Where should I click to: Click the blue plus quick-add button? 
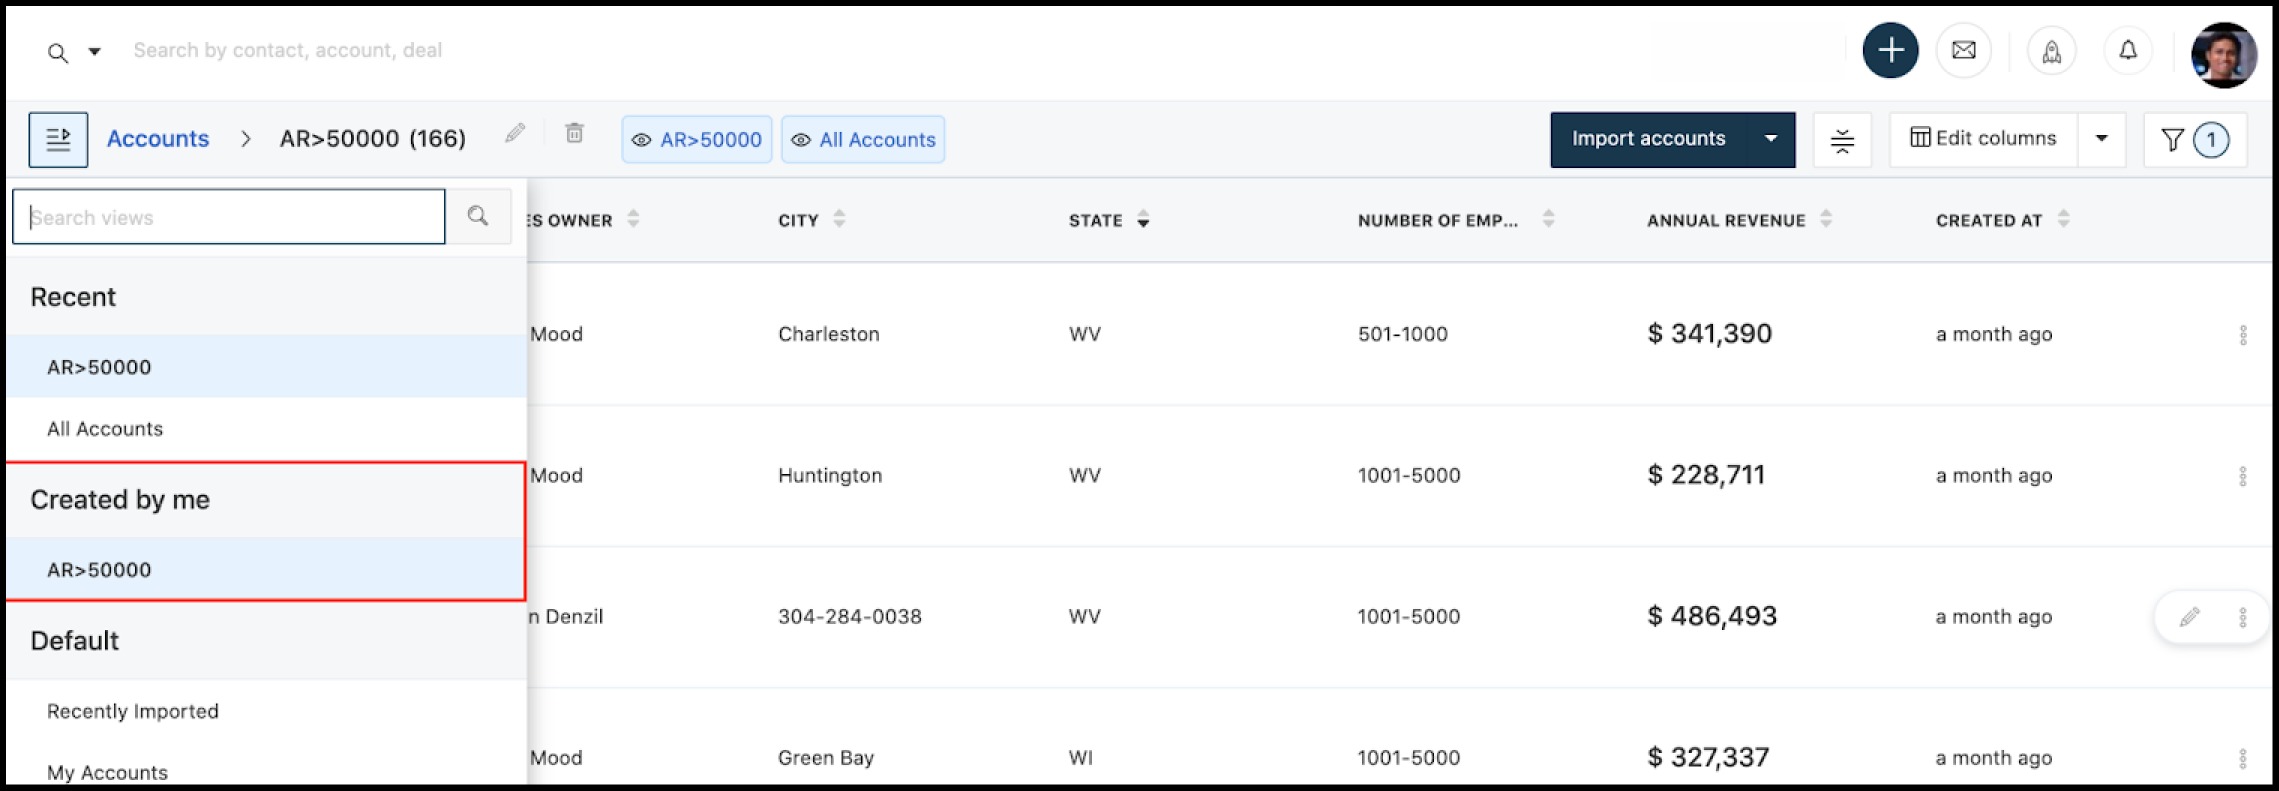tap(1890, 50)
